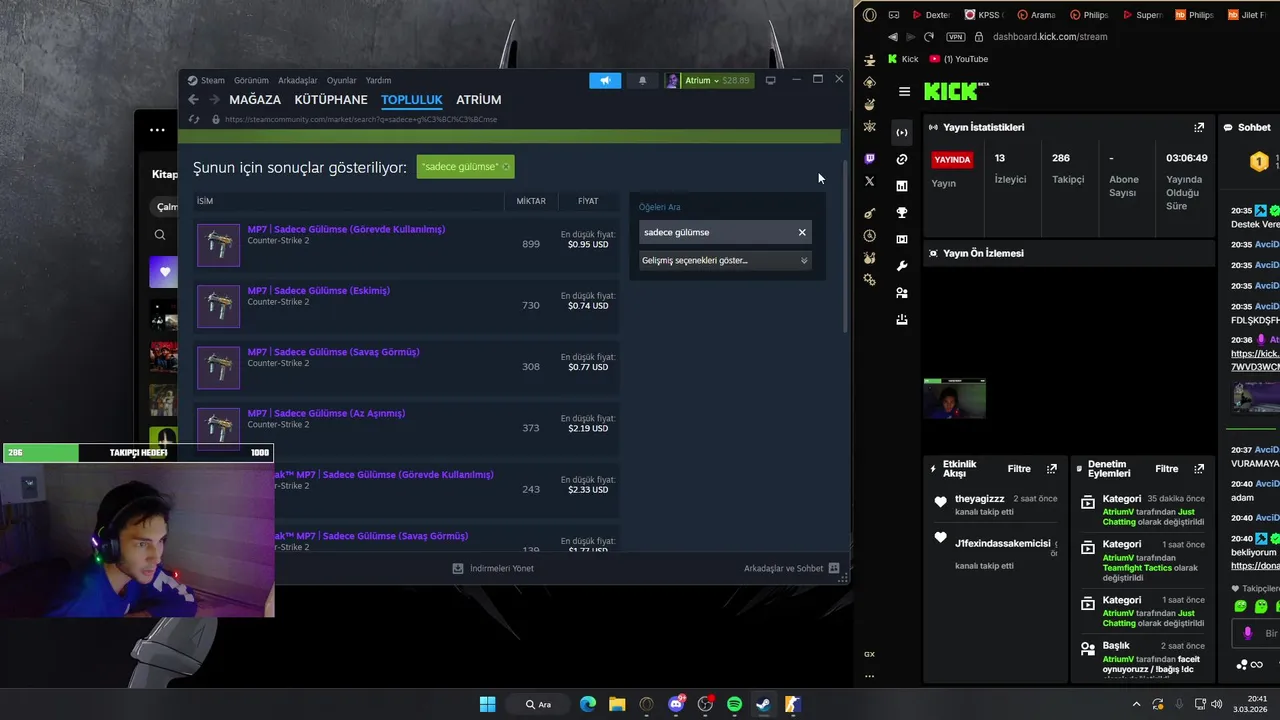Open X icon in Opera GX sidebar

[869, 181]
